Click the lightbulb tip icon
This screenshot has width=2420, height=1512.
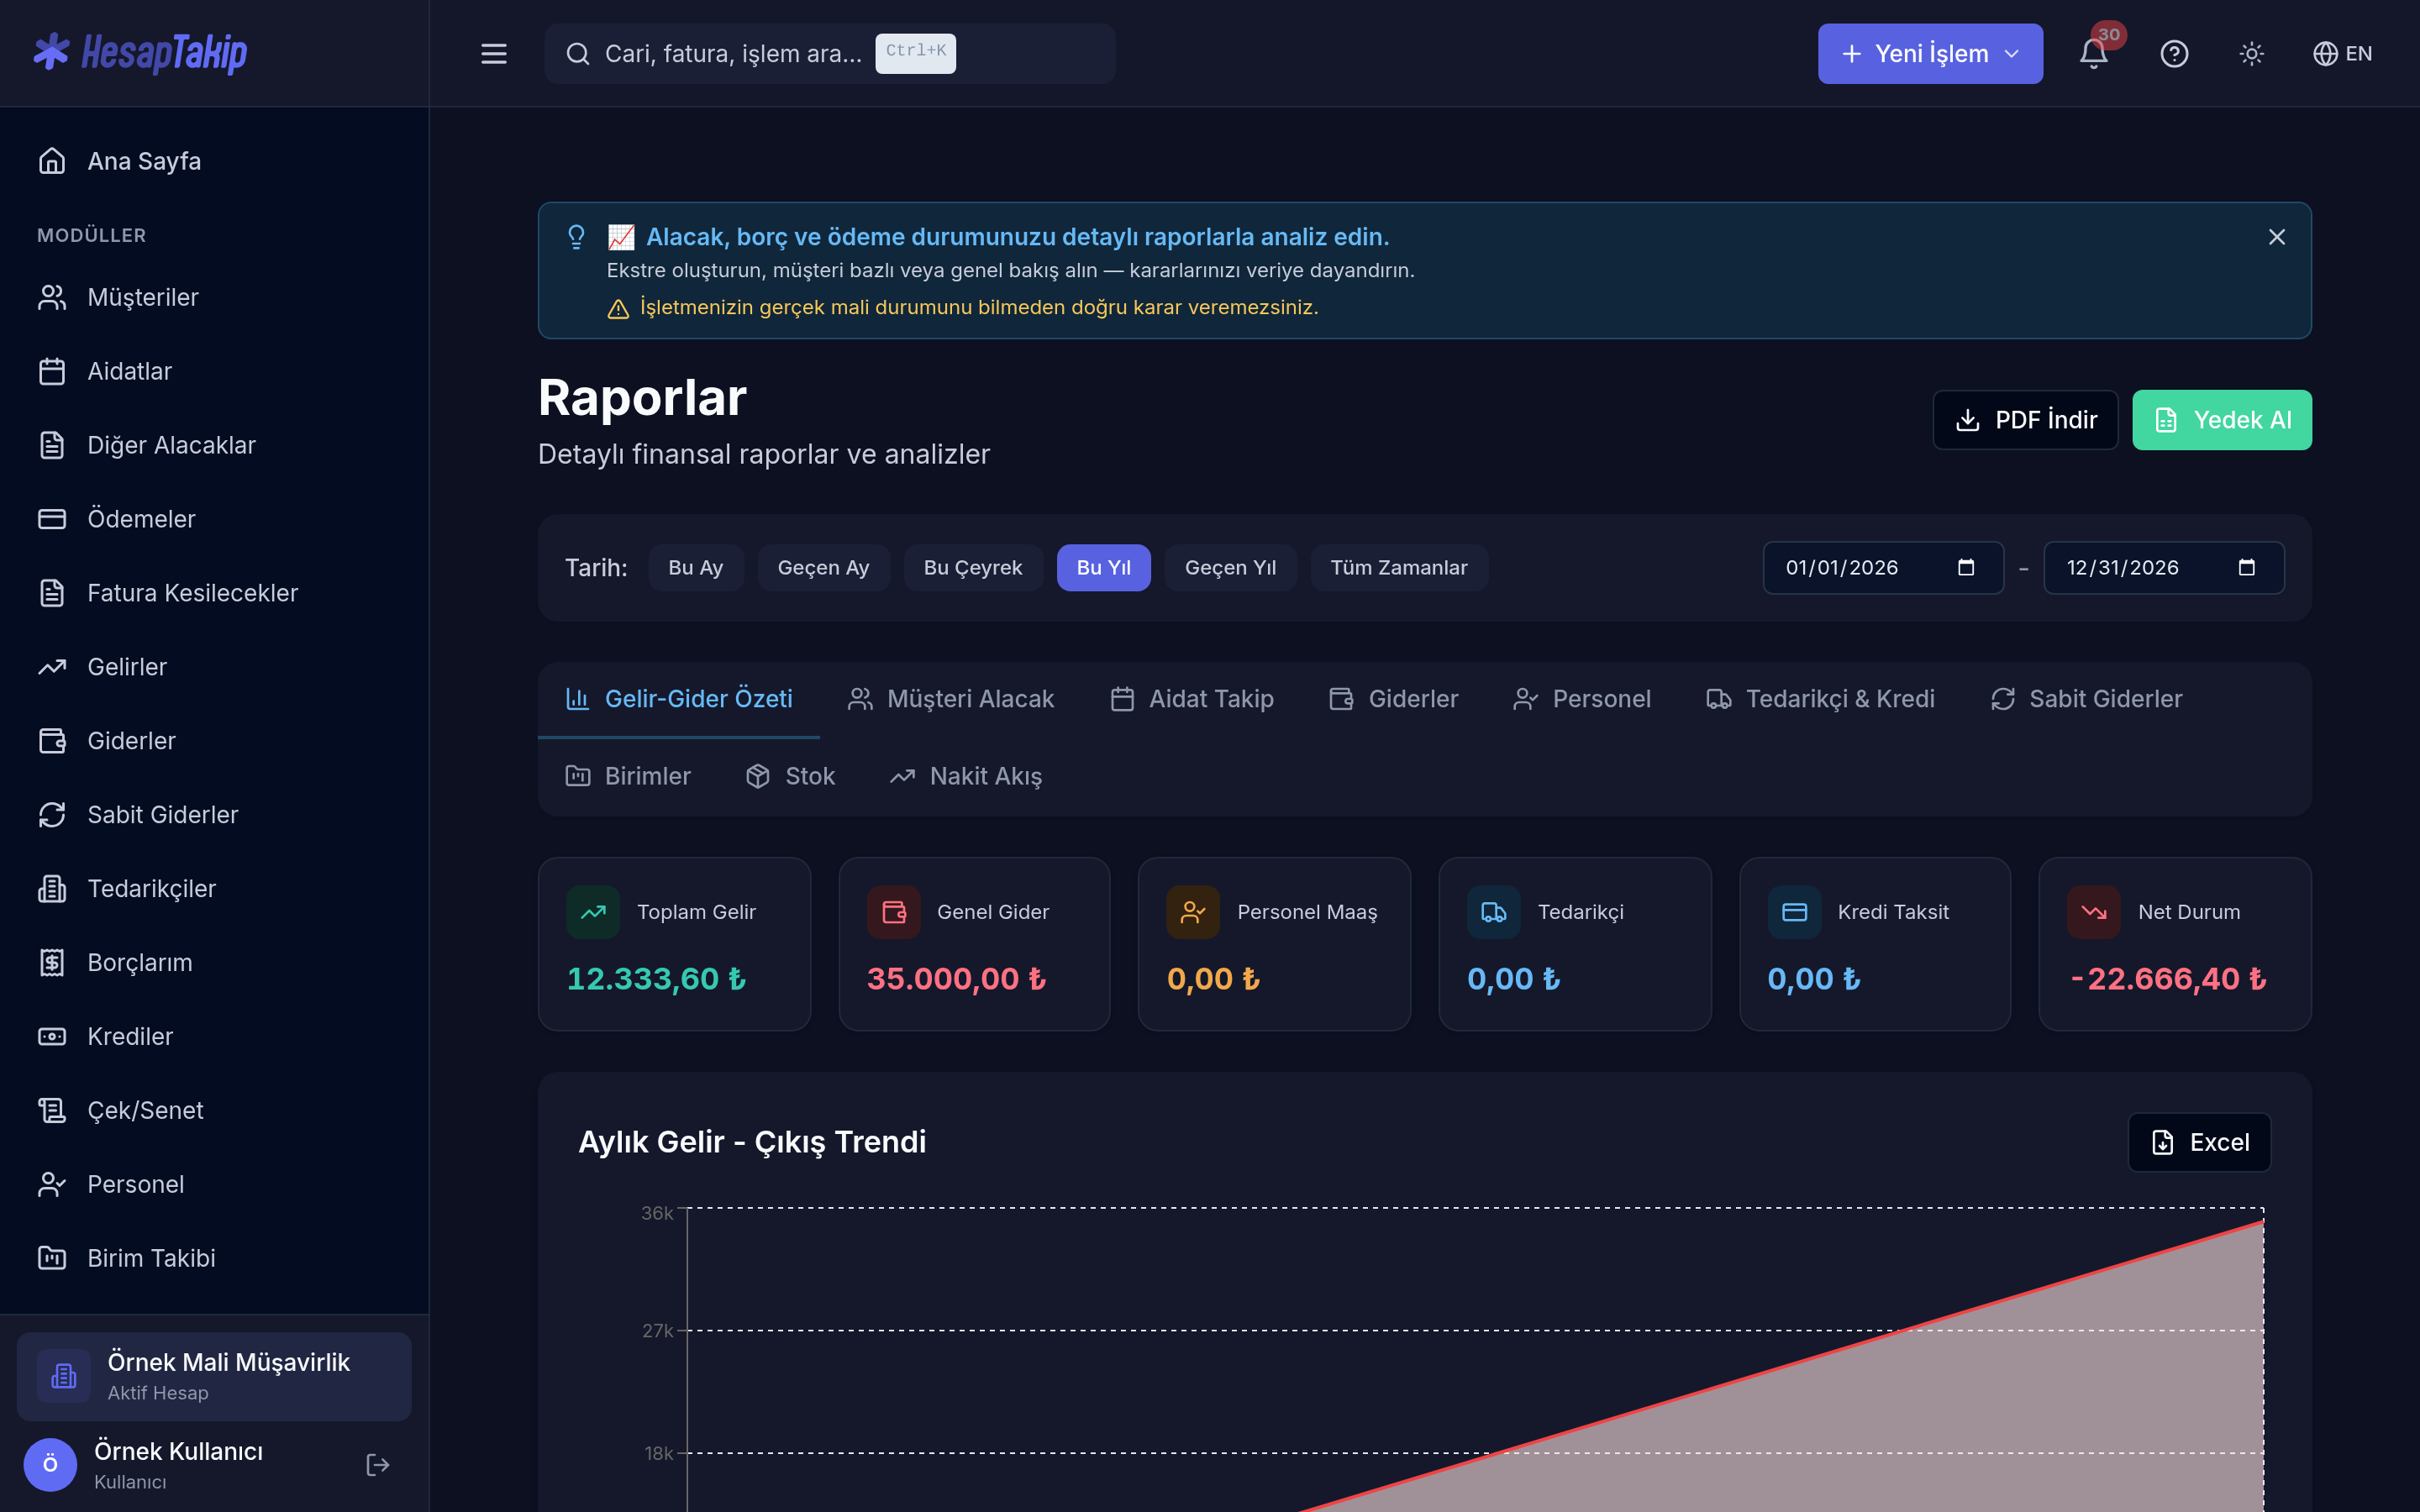[576, 237]
